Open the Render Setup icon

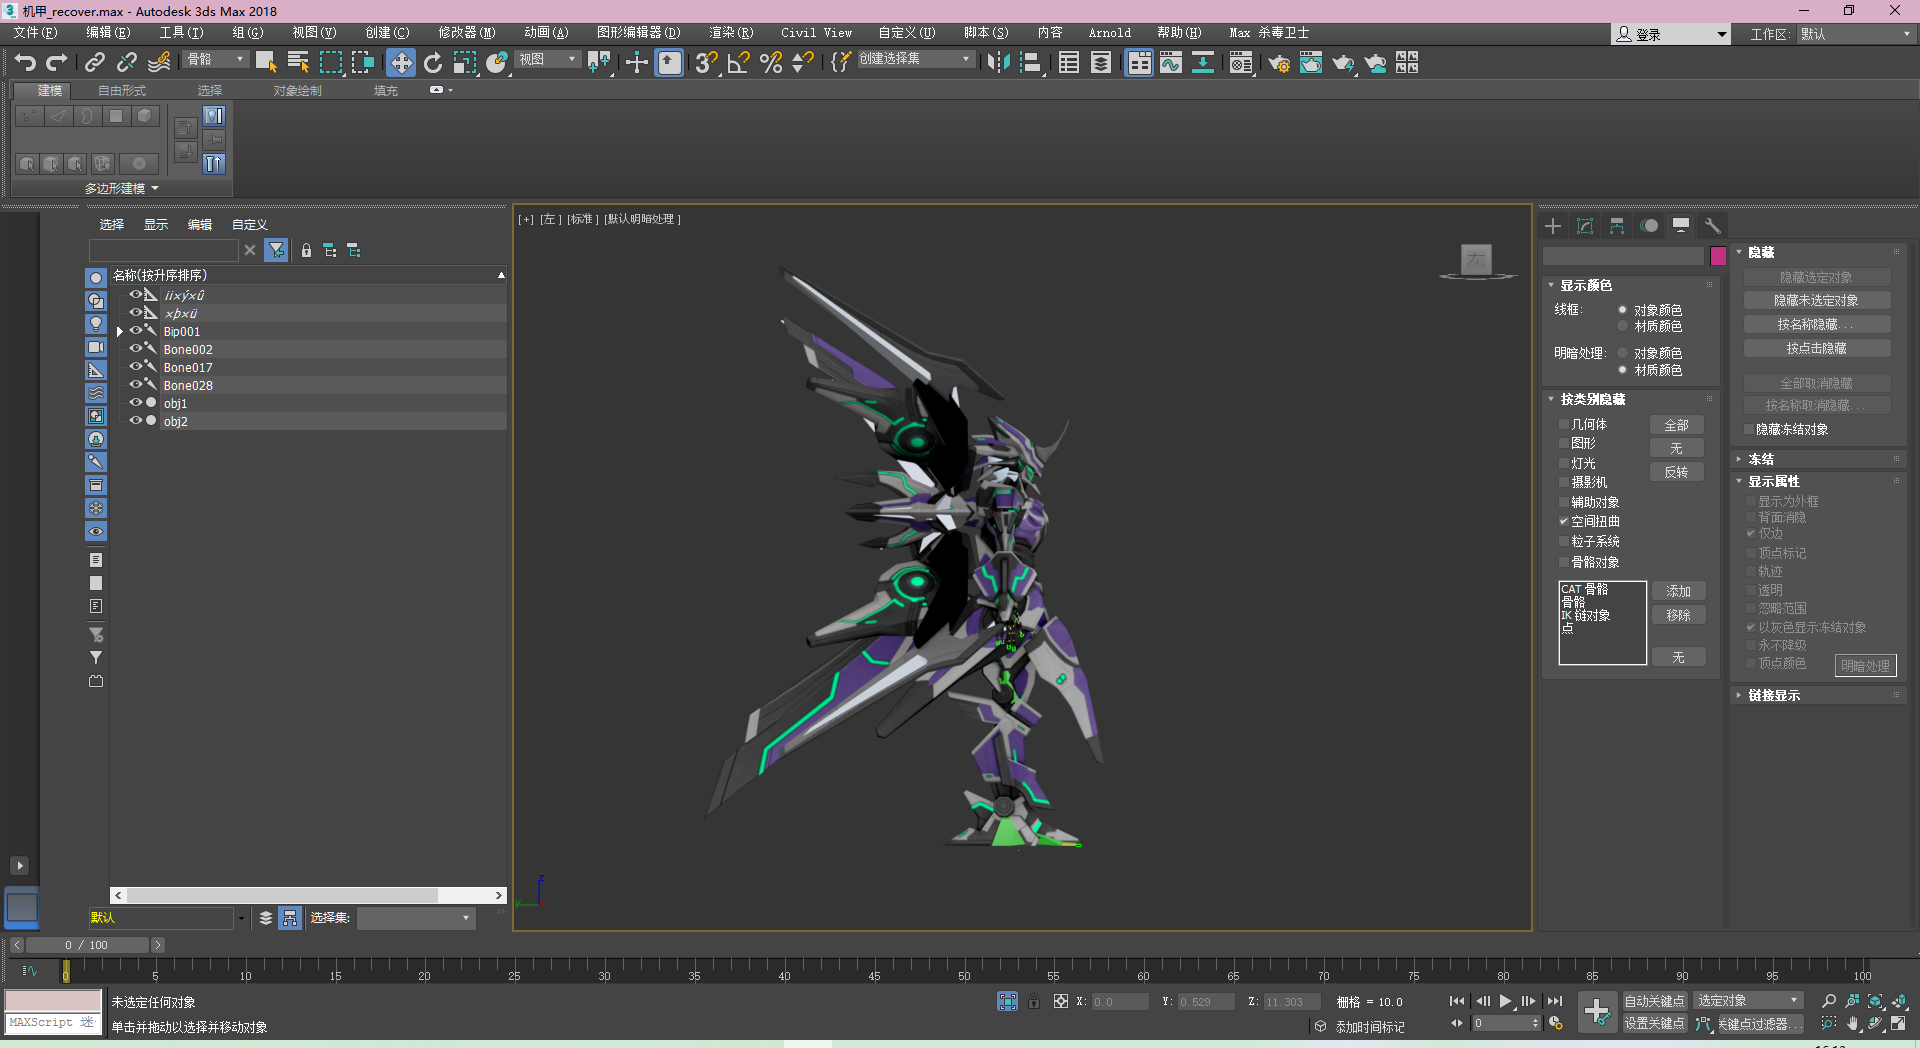pos(1279,62)
